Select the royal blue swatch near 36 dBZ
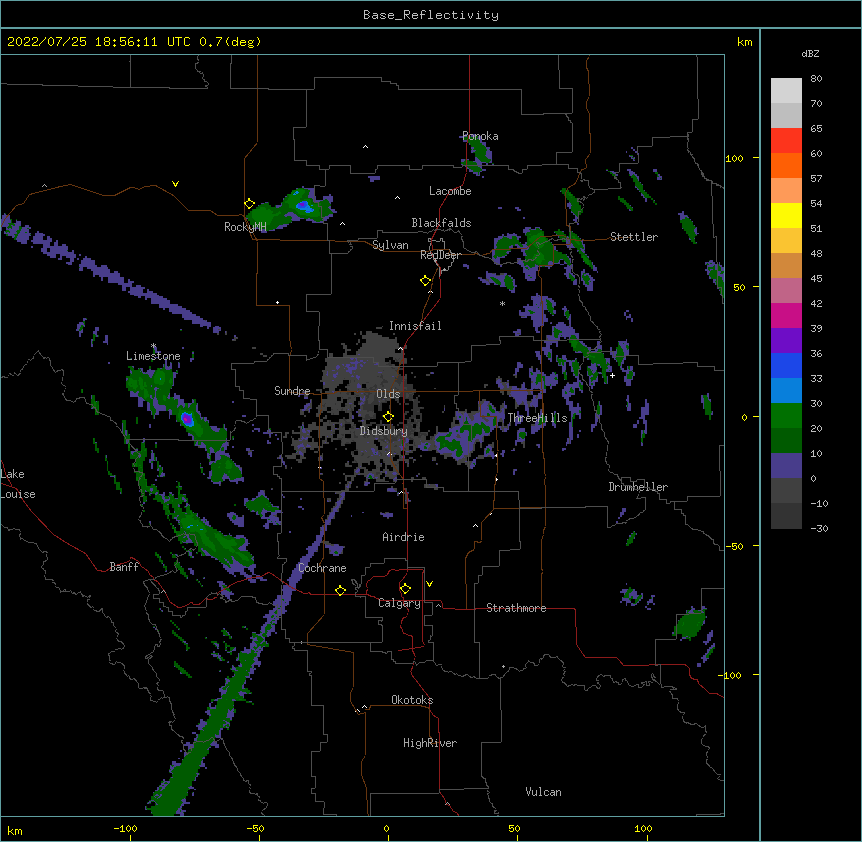The image size is (862, 842). [786, 365]
